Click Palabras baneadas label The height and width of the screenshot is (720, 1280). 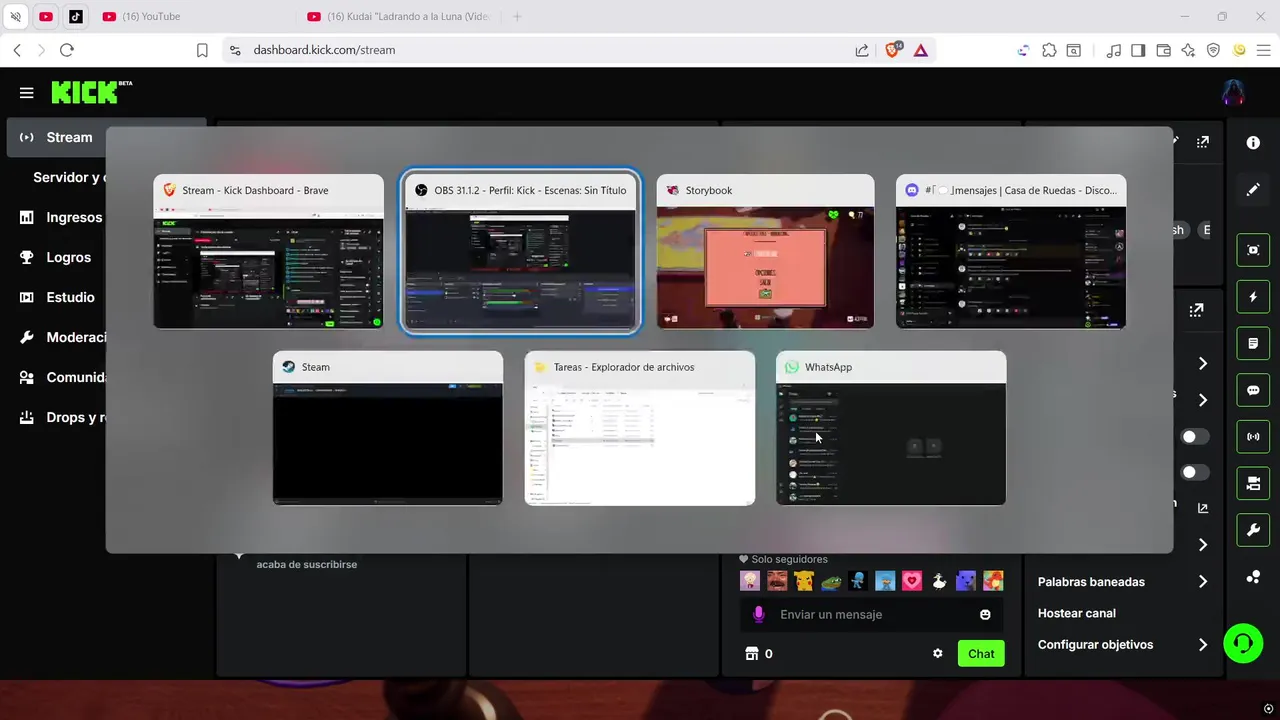click(x=1091, y=581)
